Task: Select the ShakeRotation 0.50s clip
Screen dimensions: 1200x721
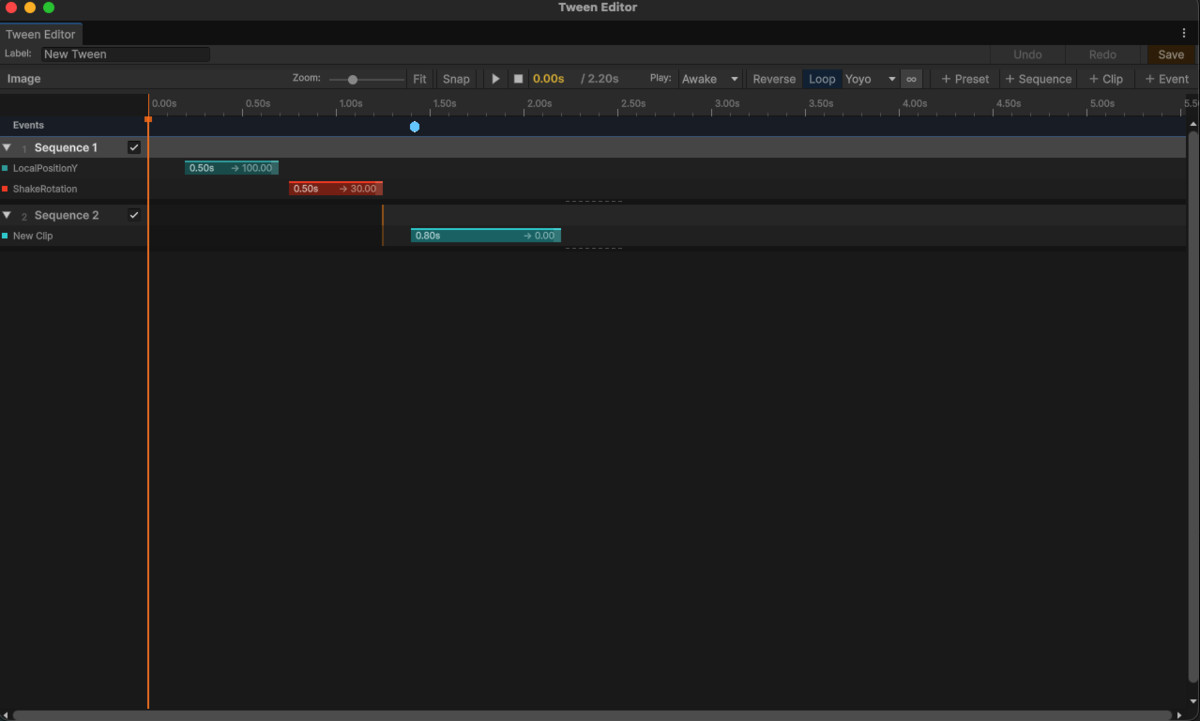Action: pos(336,189)
